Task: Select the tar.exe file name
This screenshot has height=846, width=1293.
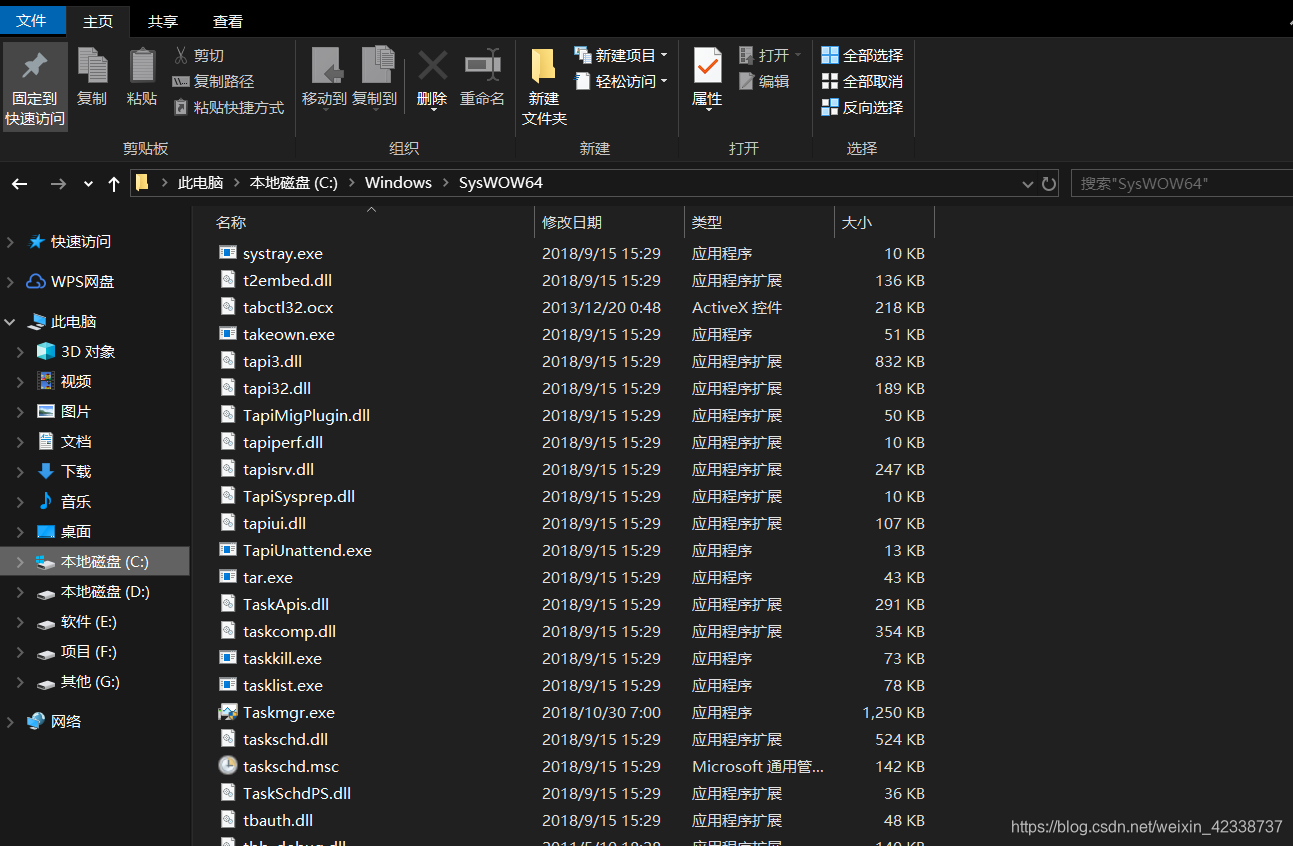Action: click(268, 578)
